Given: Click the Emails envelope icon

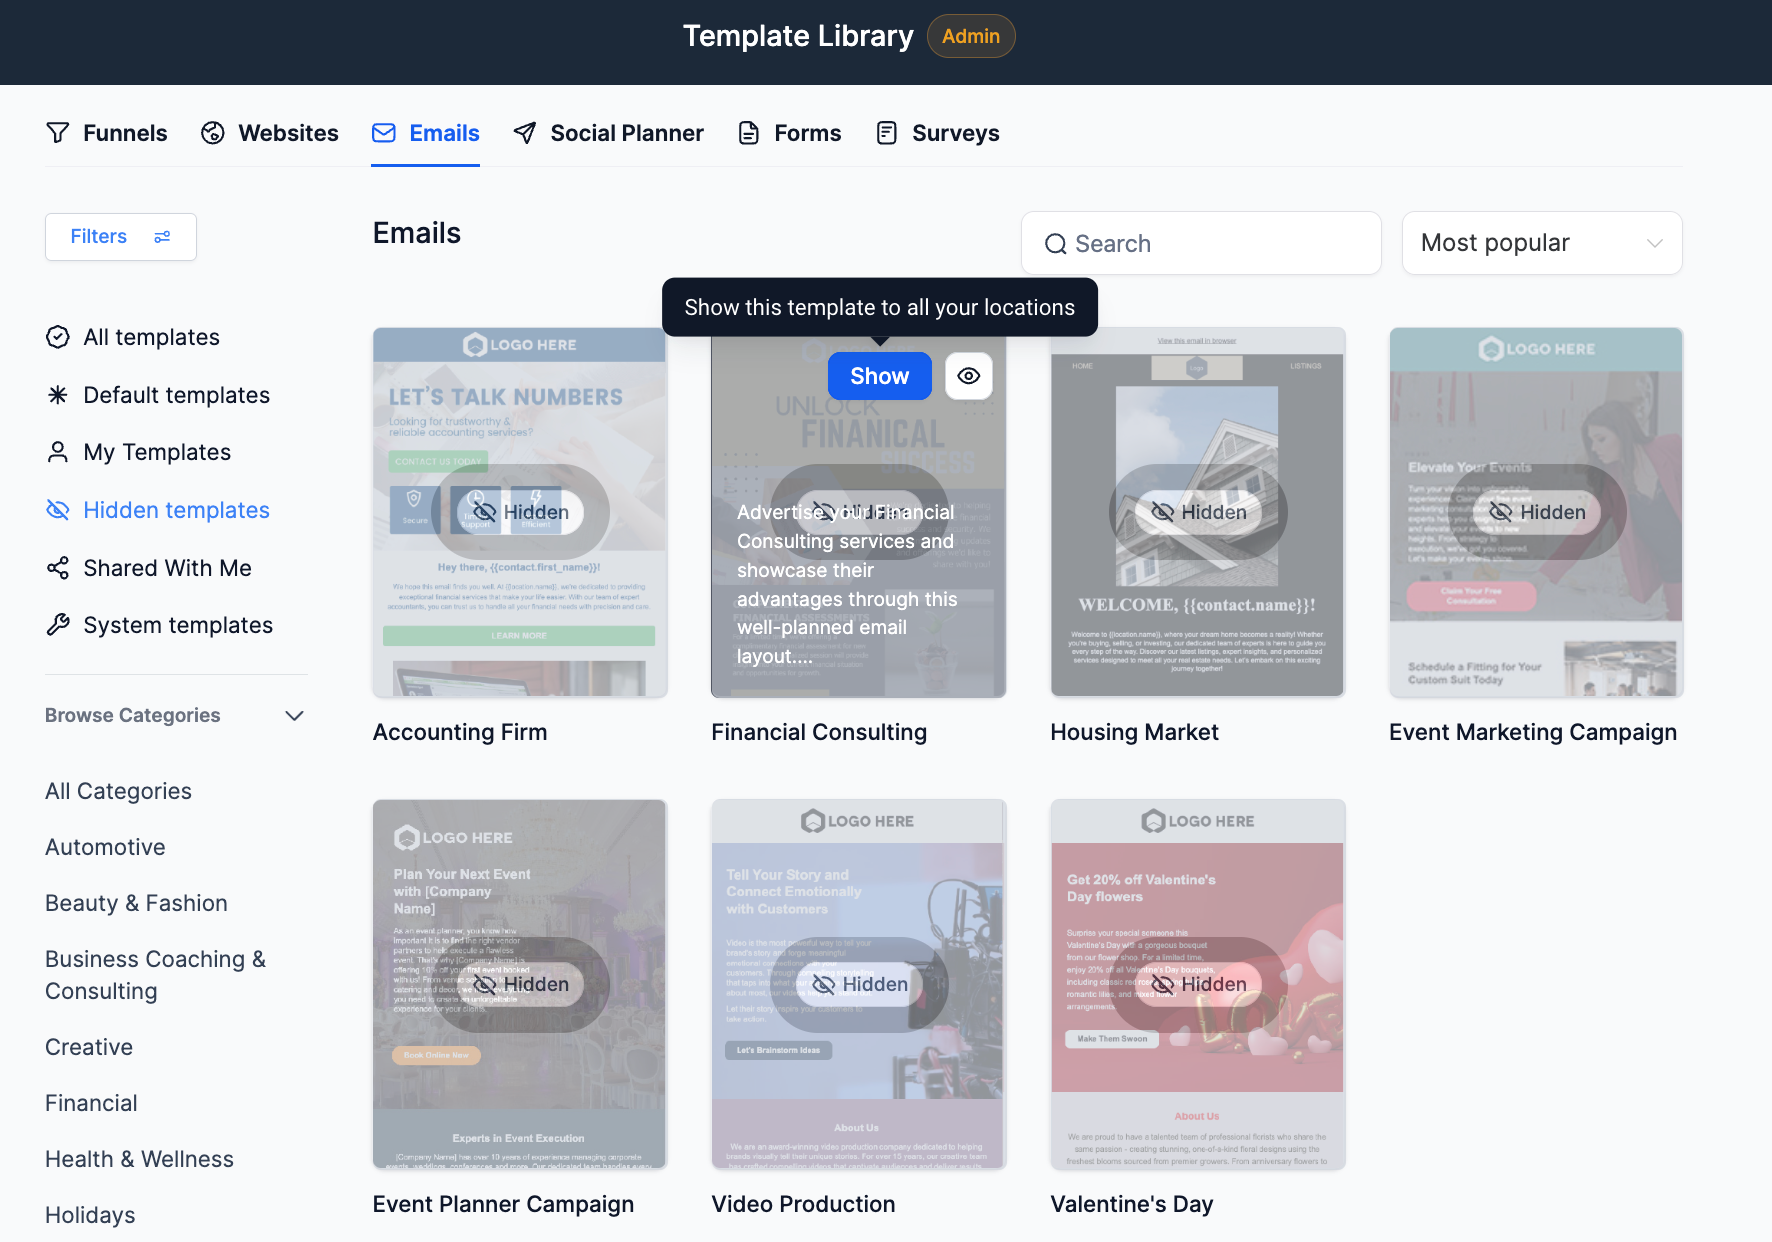Looking at the screenshot, I should pyautogui.click(x=384, y=133).
